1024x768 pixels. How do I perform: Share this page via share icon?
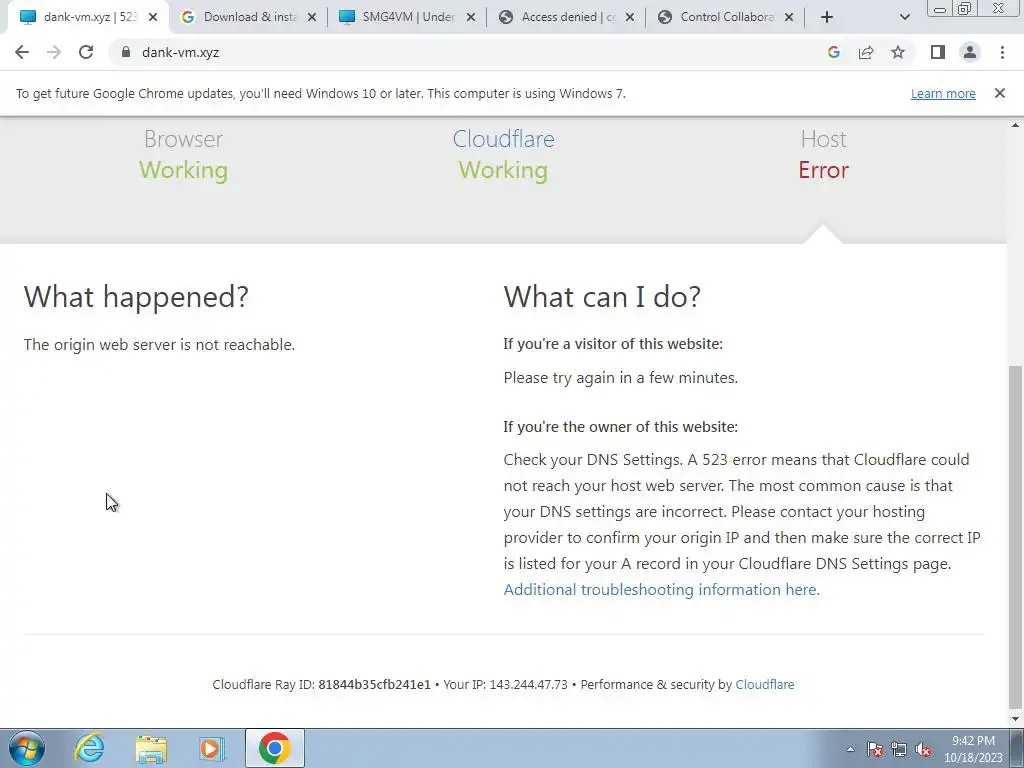[866, 52]
